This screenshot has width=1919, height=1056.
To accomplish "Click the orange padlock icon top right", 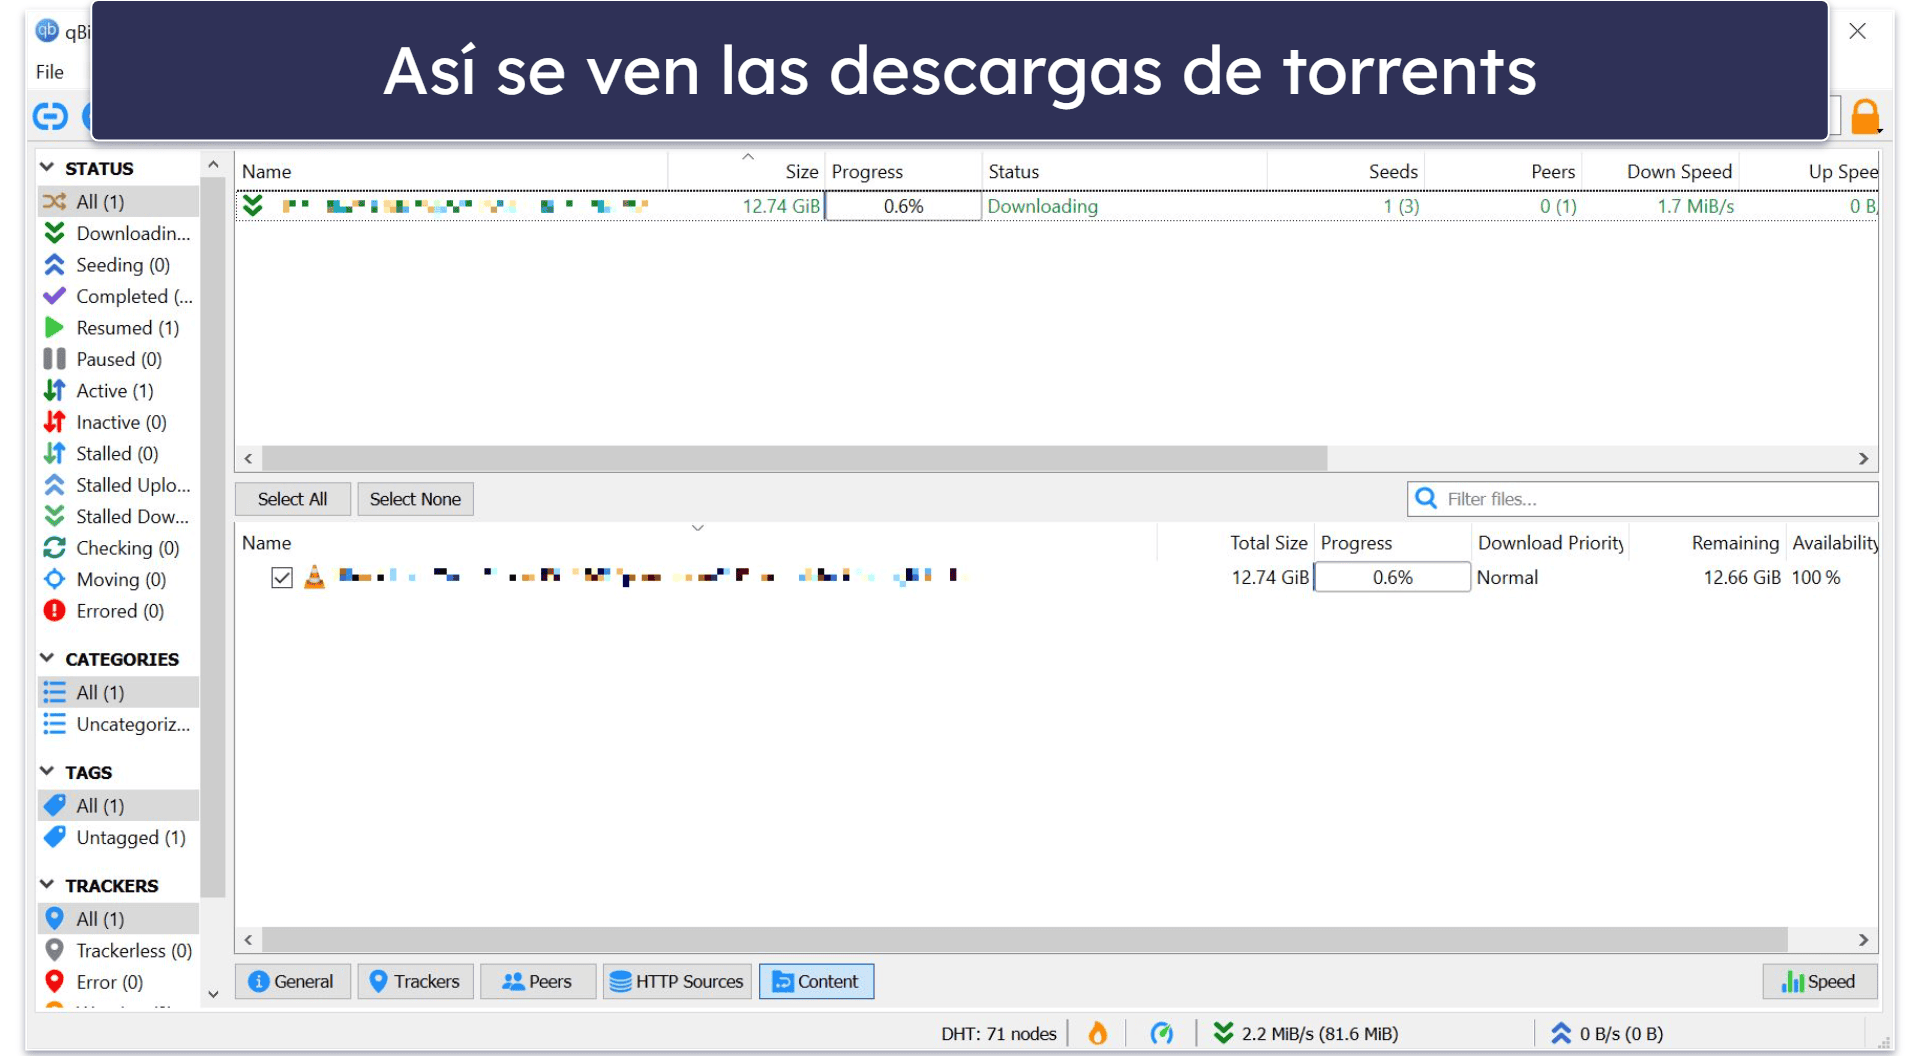I will coord(1868,115).
